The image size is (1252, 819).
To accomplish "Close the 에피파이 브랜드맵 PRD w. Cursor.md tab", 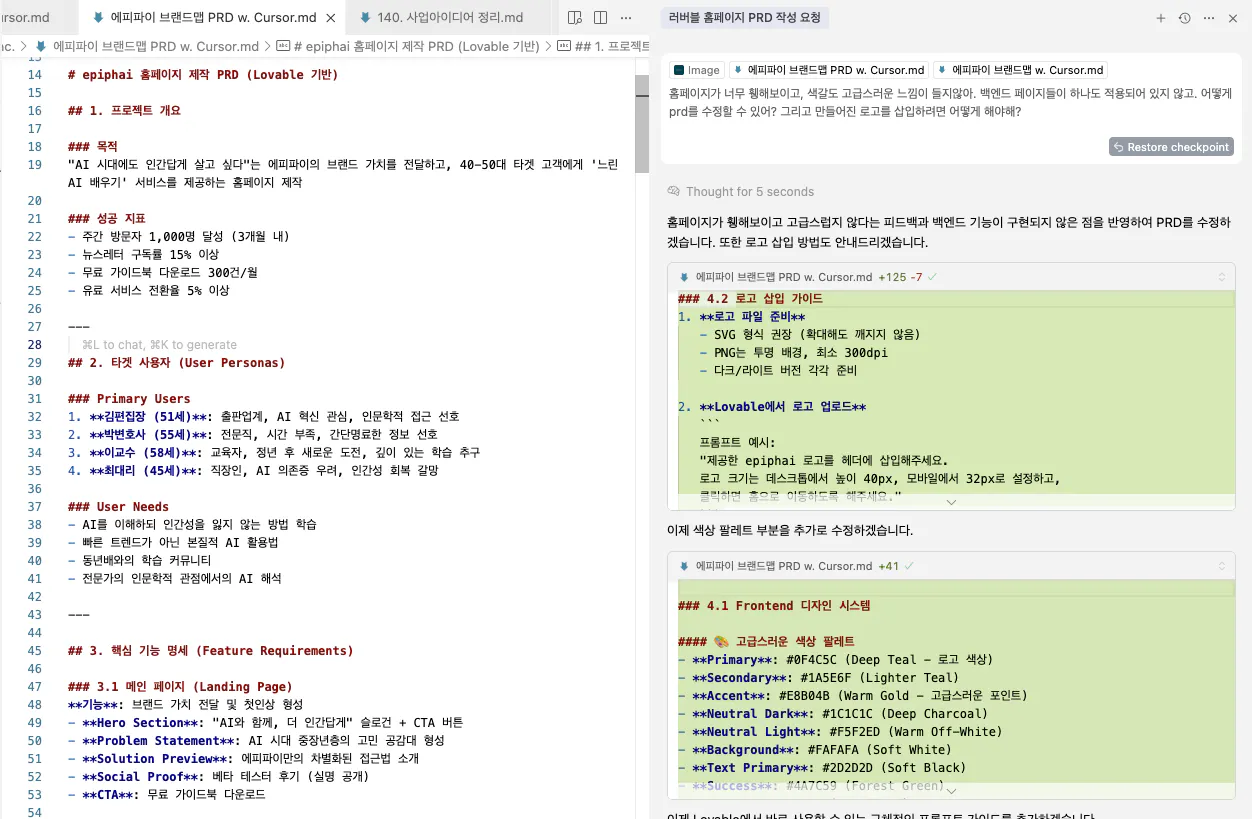I will point(332,18).
